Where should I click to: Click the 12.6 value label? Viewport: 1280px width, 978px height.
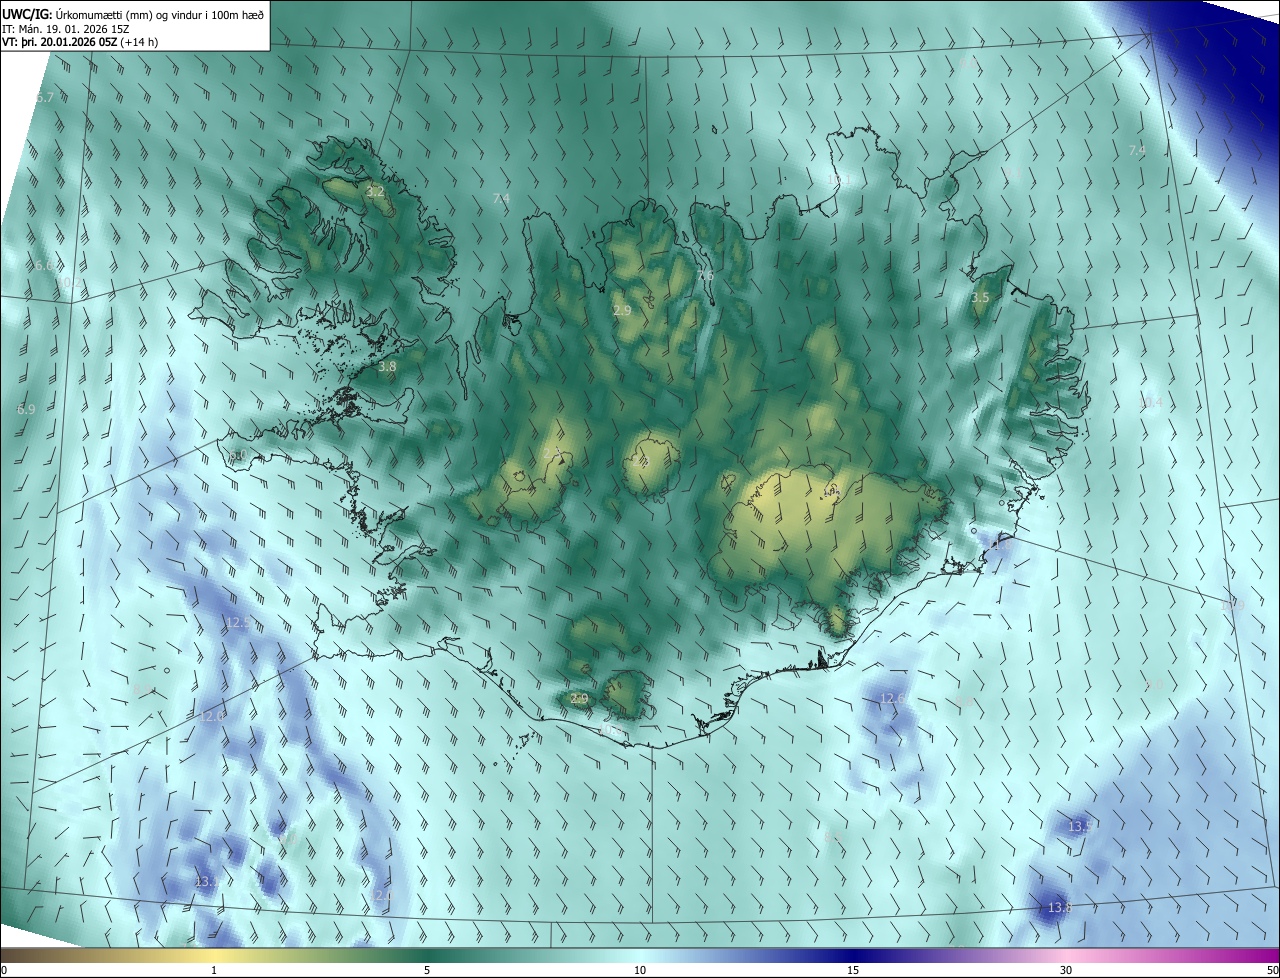892,698
